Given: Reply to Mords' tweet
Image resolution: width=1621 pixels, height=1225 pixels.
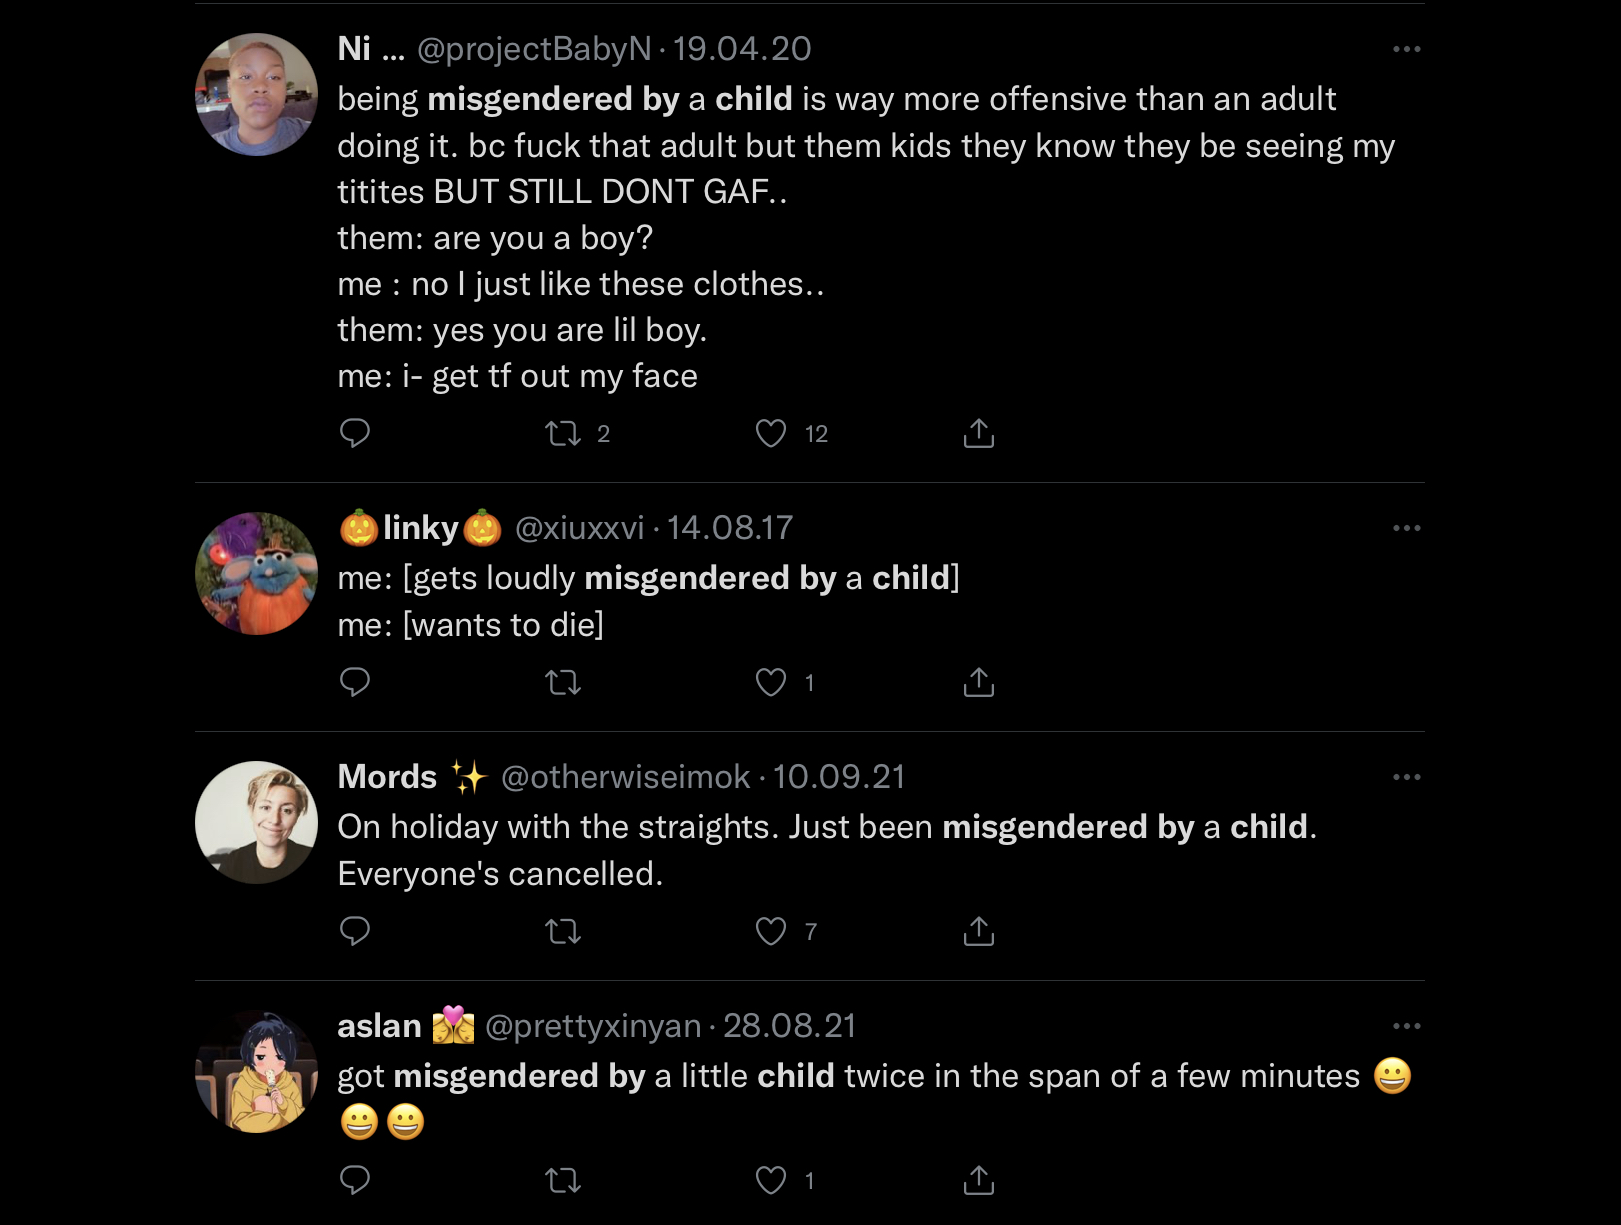Looking at the screenshot, I should tap(355, 931).
